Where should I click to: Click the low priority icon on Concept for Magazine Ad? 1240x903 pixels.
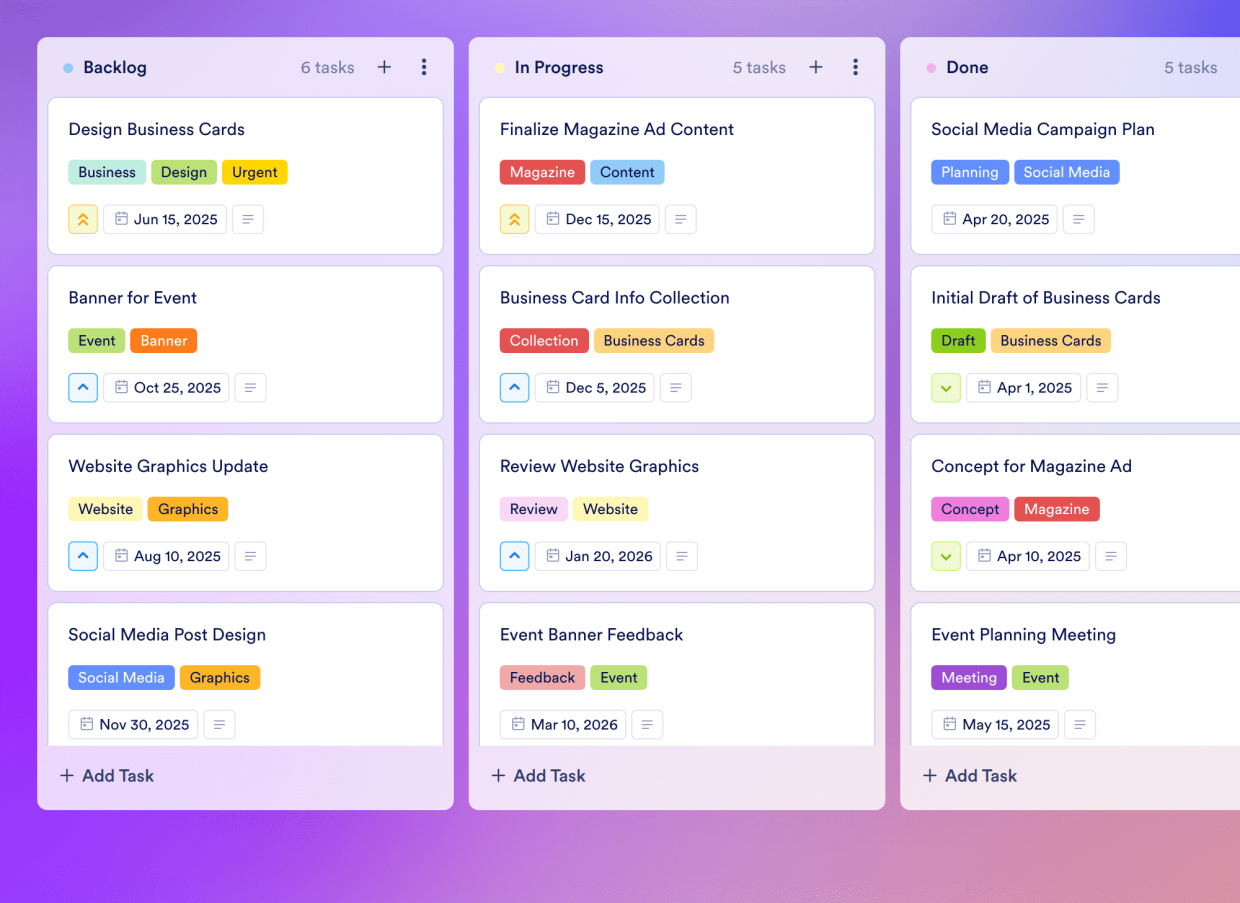pos(946,556)
